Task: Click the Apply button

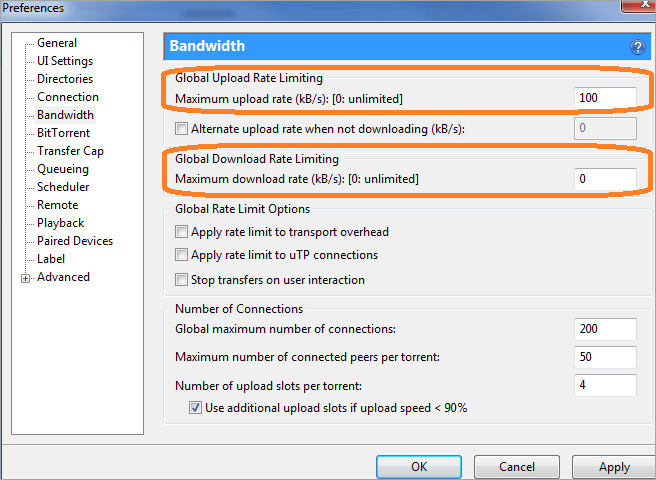Action: [614, 467]
